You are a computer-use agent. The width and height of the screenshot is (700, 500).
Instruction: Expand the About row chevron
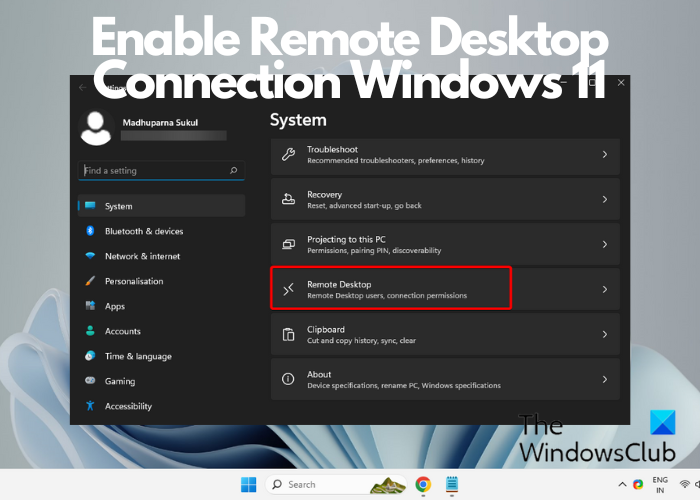[605, 379]
